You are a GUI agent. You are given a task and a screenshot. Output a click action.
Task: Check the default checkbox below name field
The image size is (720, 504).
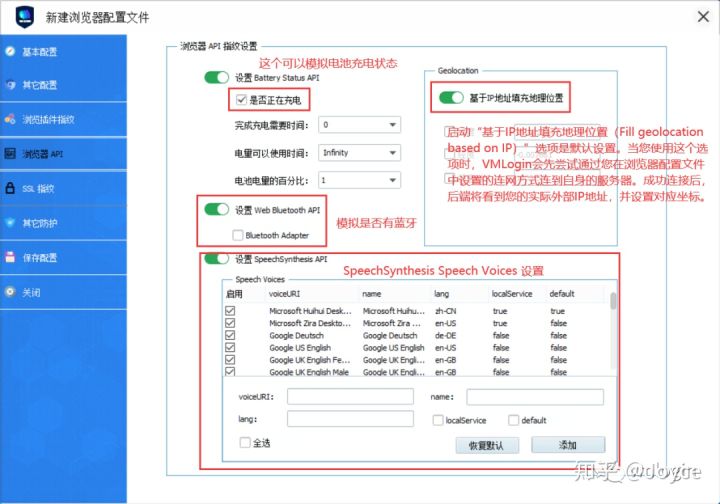coord(513,420)
